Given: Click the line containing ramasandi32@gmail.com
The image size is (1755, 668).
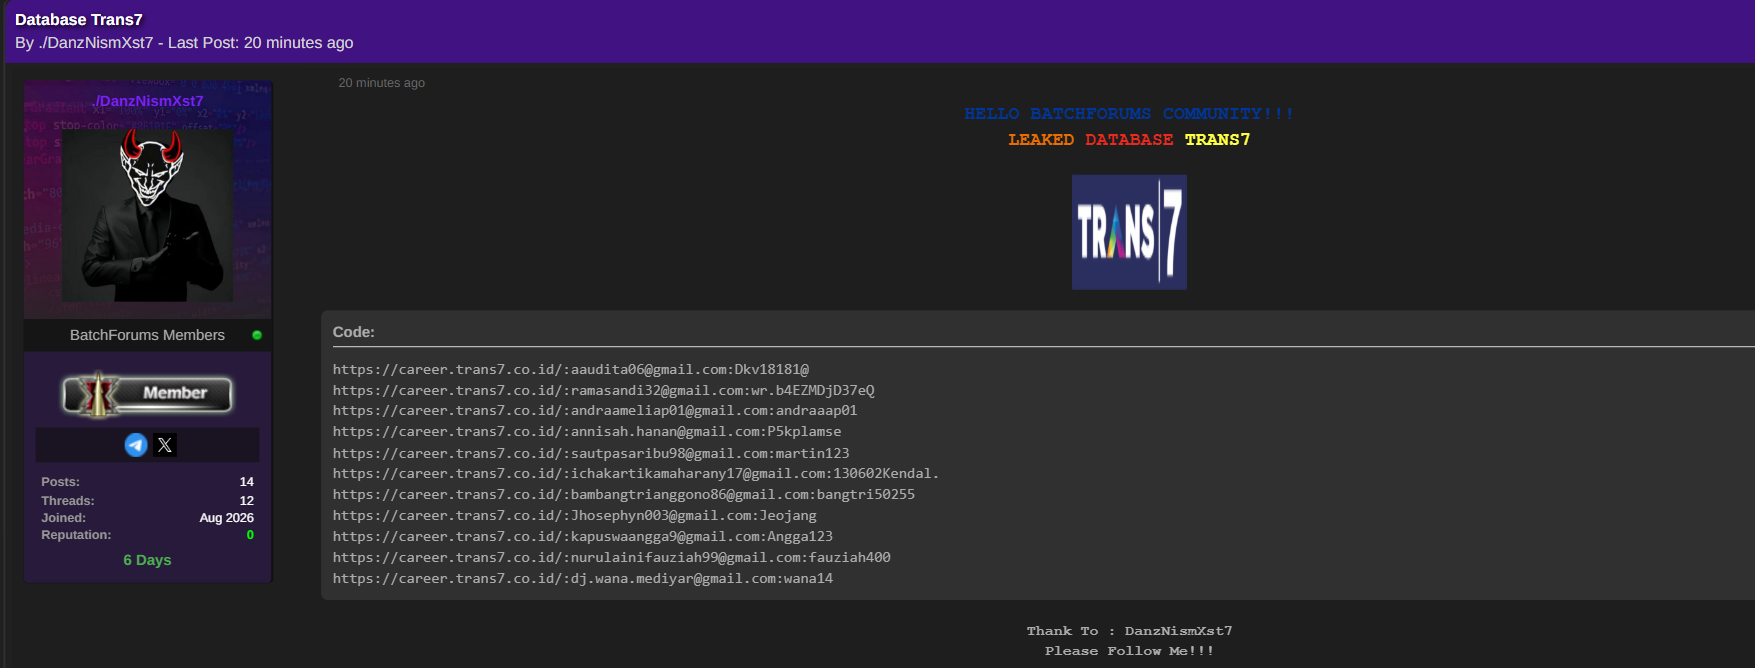Looking at the screenshot, I should [604, 390].
